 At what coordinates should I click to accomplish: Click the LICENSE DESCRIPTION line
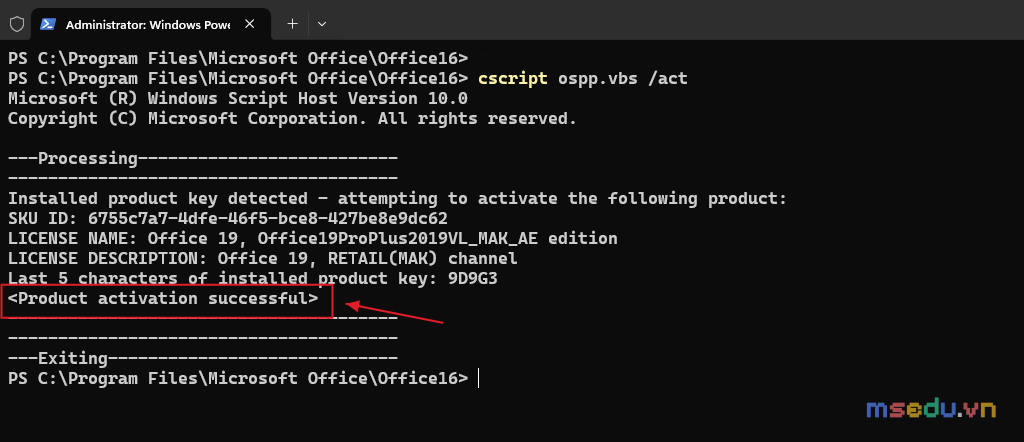pos(263,259)
